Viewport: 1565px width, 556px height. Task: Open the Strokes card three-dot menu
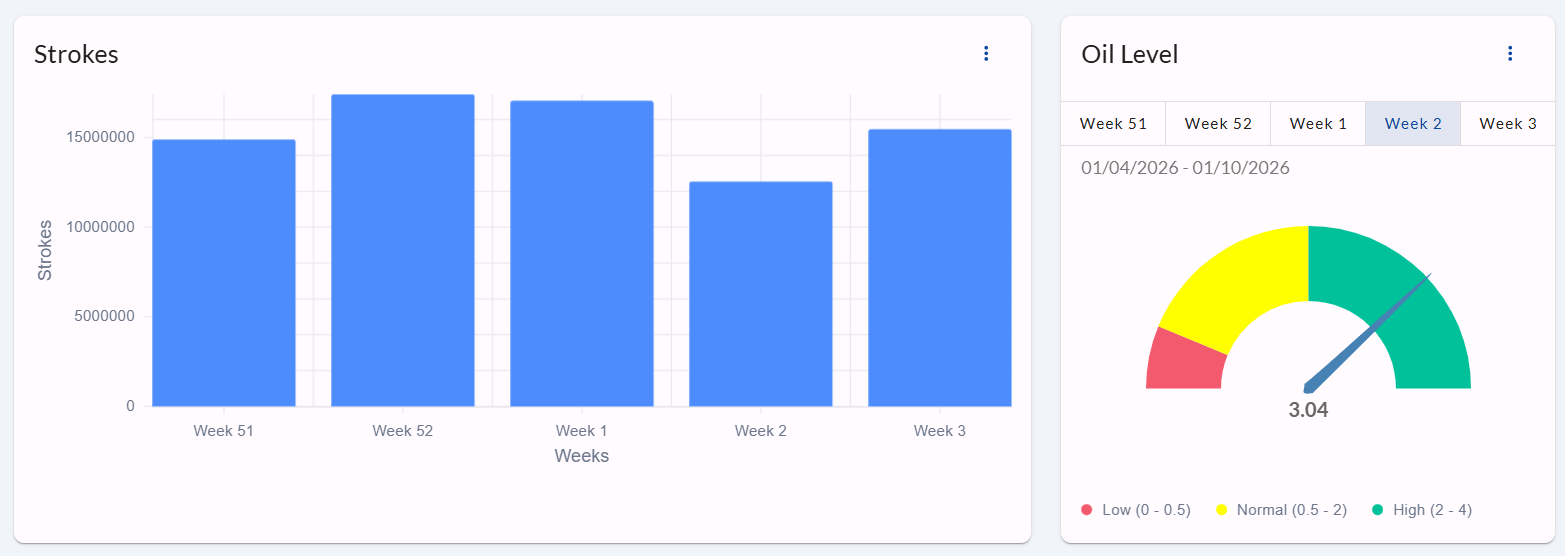click(x=986, y=54)
